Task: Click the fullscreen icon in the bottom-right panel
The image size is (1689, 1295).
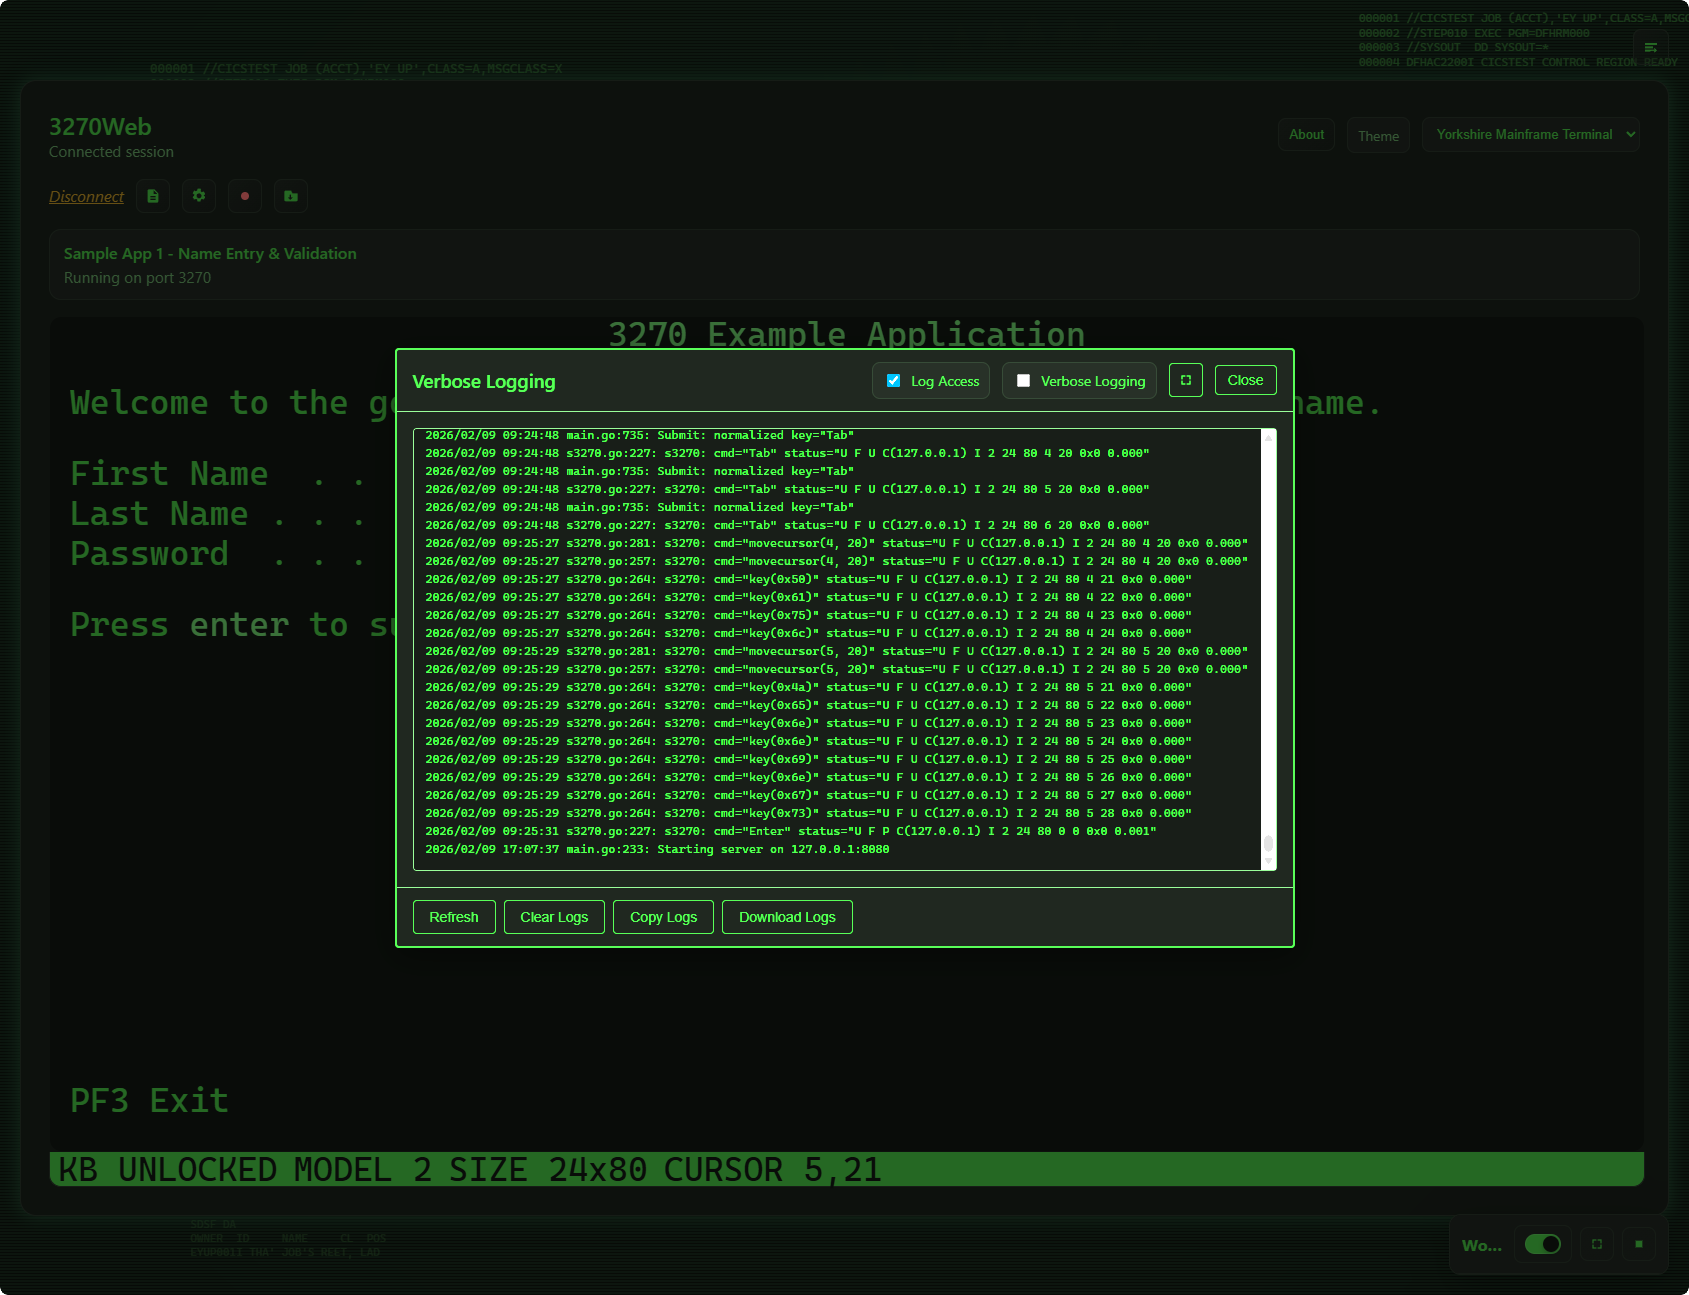Action: (x=1597, y=1244)
